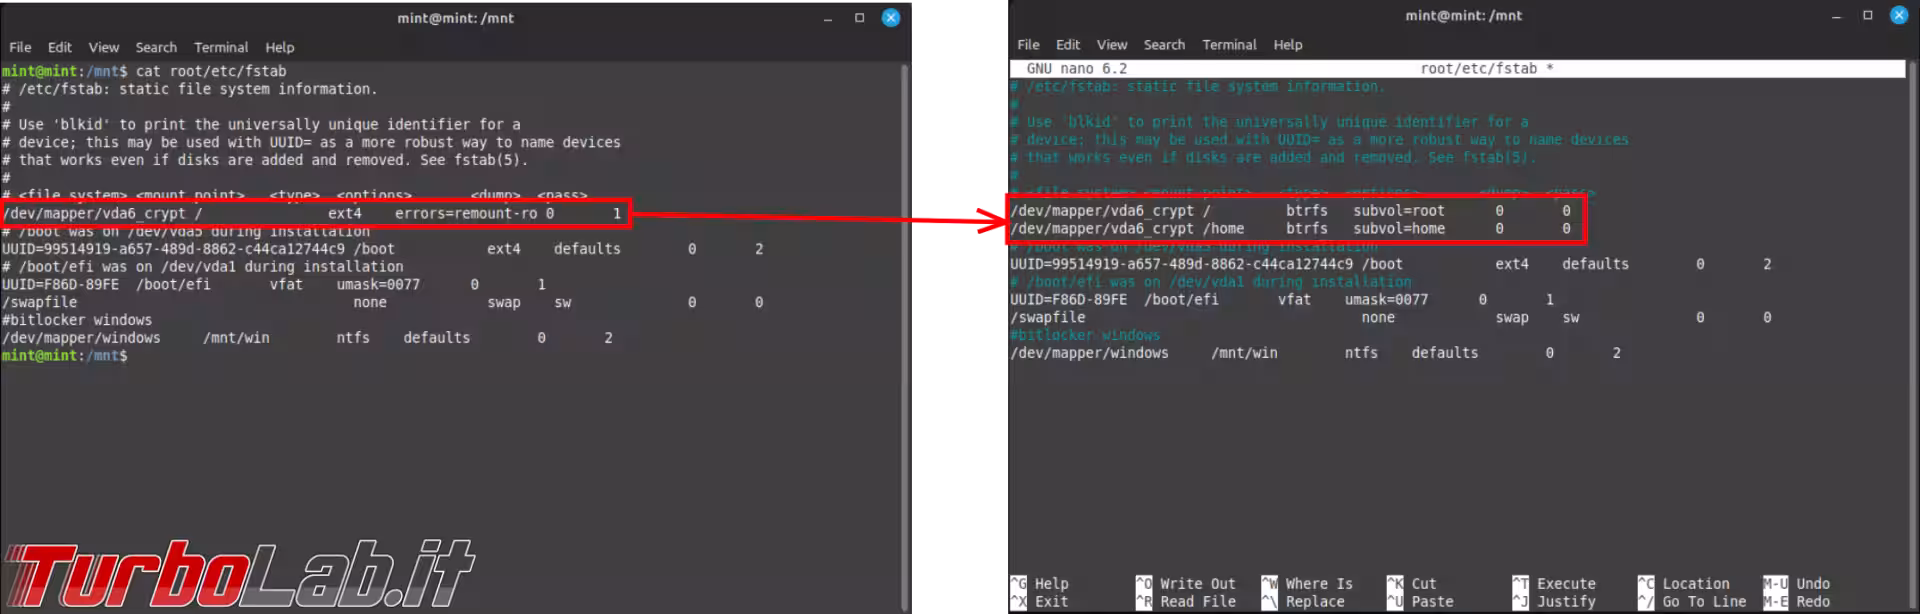Viewport: 1920px width, 614px height.
Task: Place cursor on subvol=home fstab line
Action: [1398, 229]
